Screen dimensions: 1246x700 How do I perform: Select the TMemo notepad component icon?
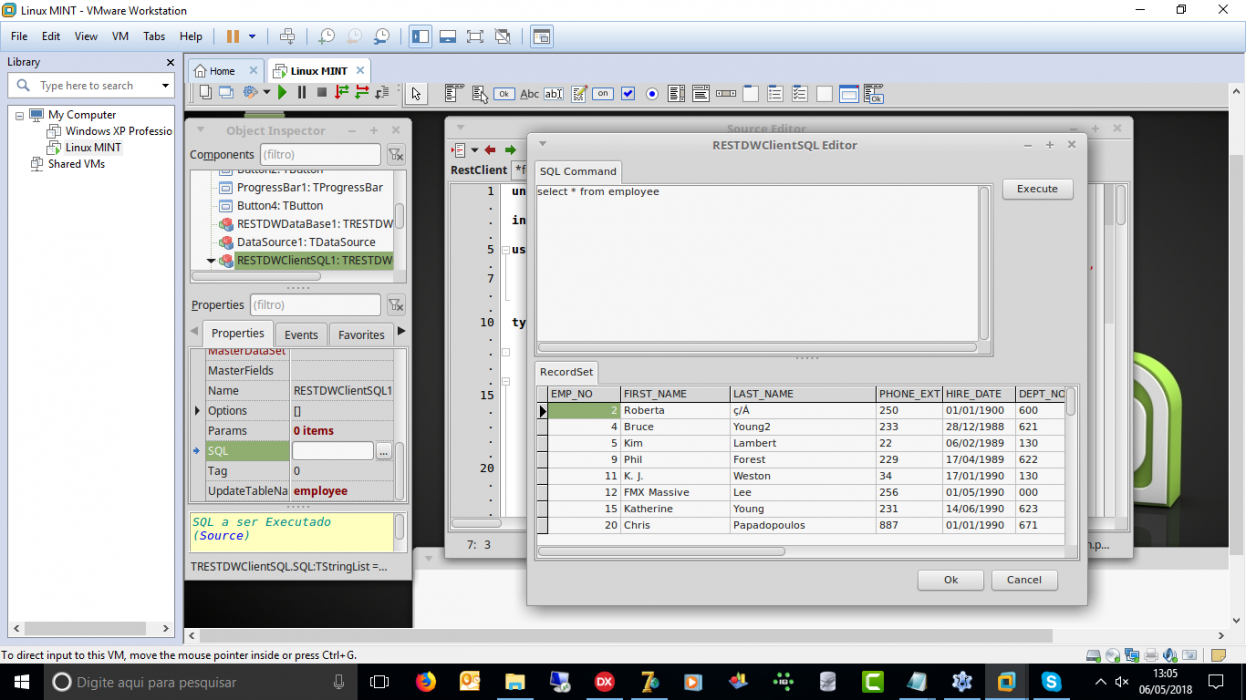(x=579, y=94)
